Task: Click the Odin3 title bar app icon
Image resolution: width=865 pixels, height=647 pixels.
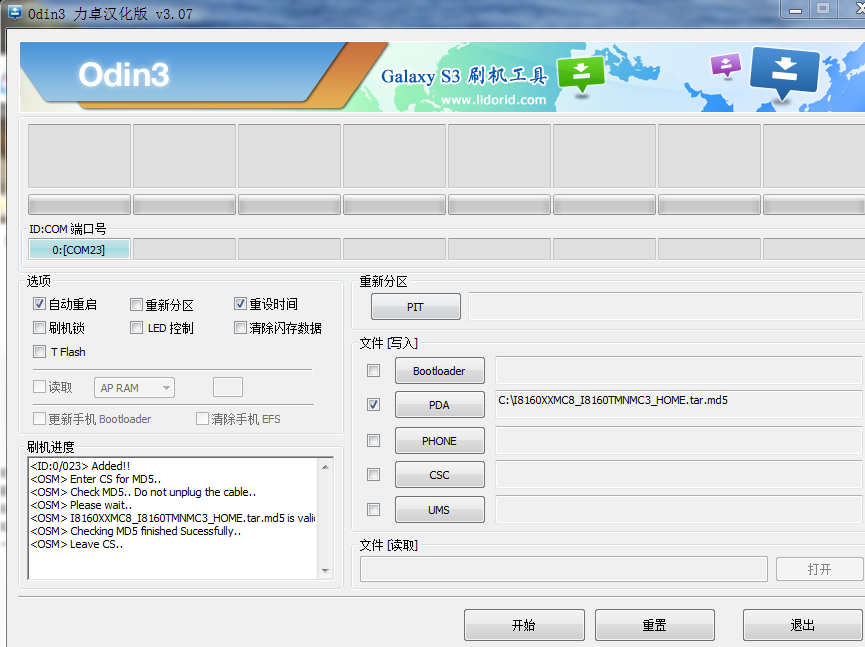Action: [14, 12]
